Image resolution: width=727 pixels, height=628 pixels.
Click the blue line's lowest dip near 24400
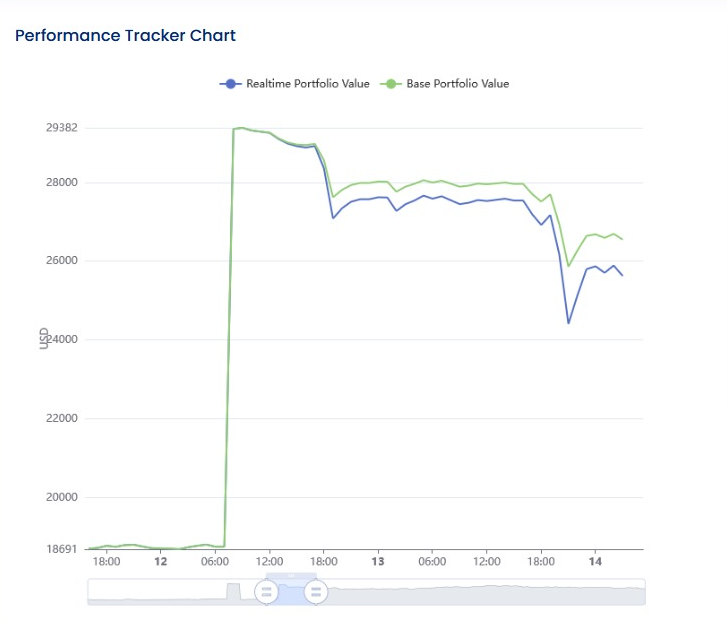pyautogui.click(x=569, y=322)
